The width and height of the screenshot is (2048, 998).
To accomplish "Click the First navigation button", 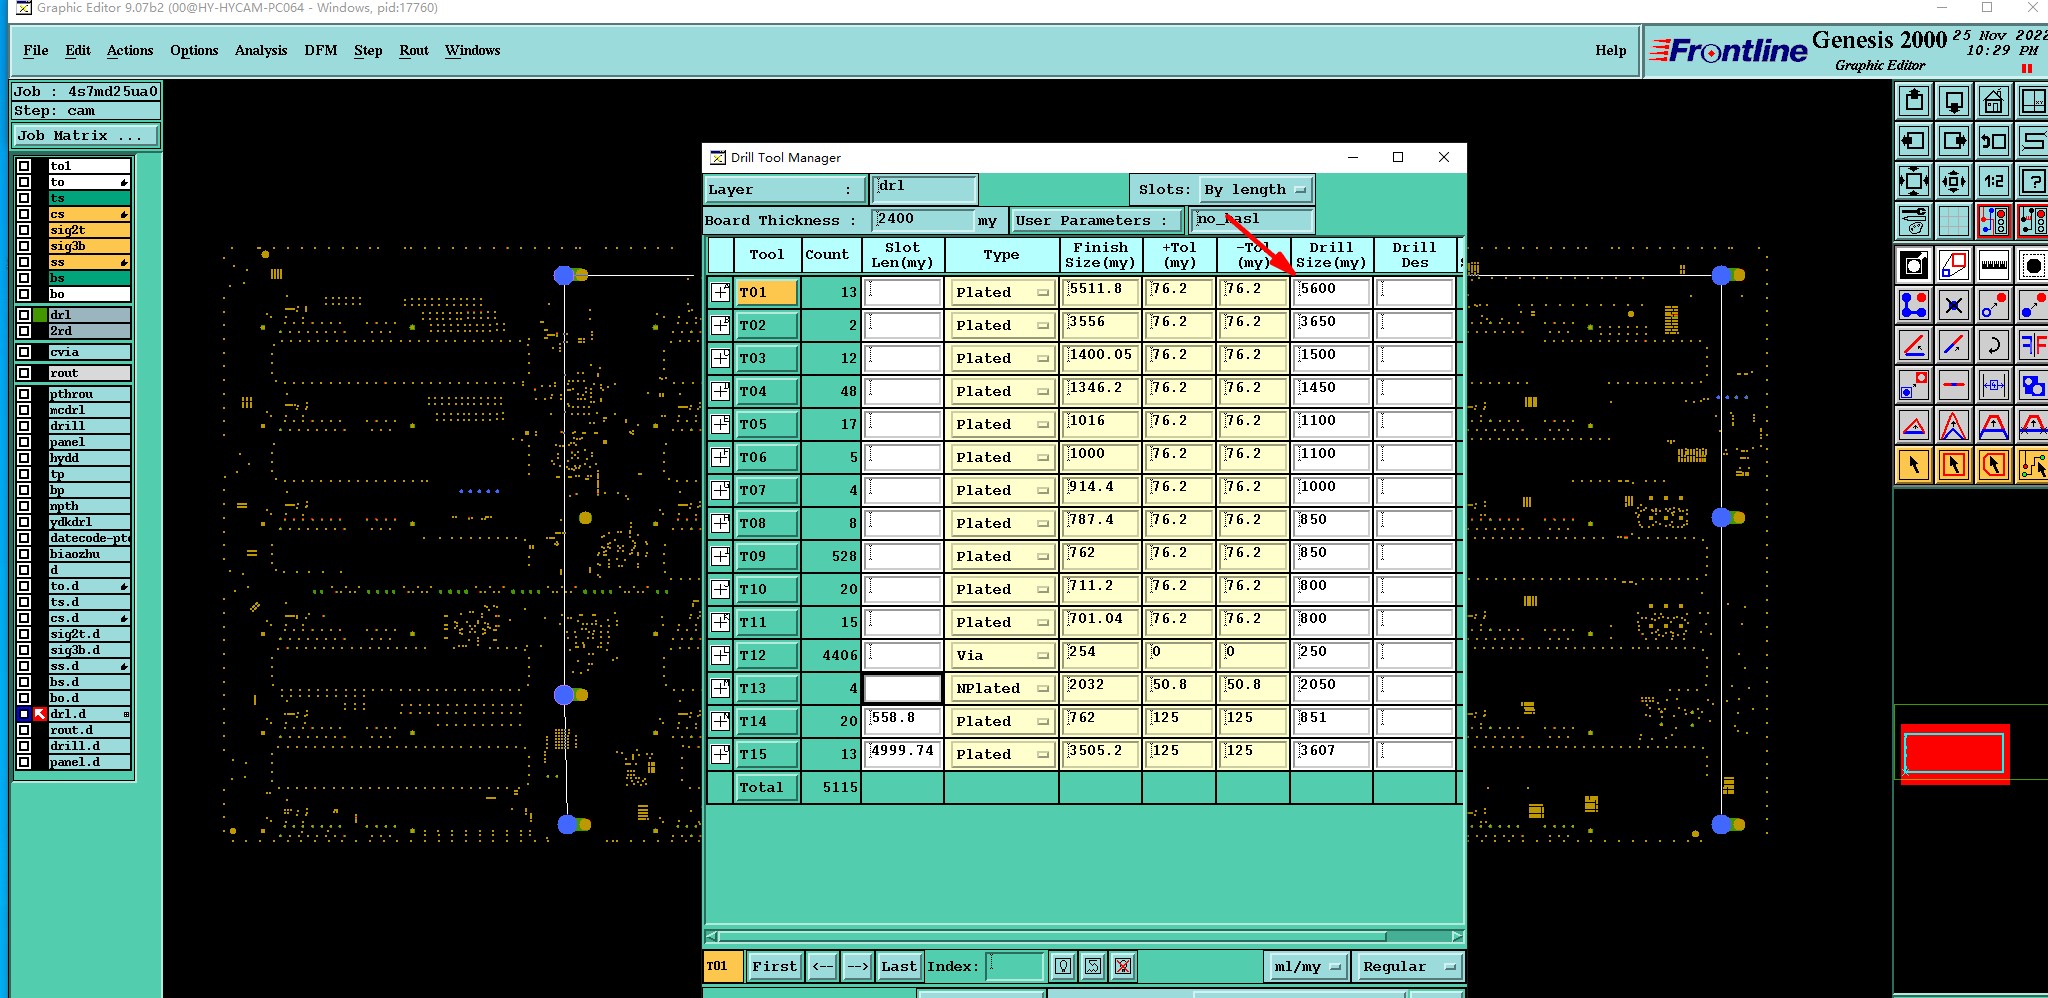I will [775, 966].
